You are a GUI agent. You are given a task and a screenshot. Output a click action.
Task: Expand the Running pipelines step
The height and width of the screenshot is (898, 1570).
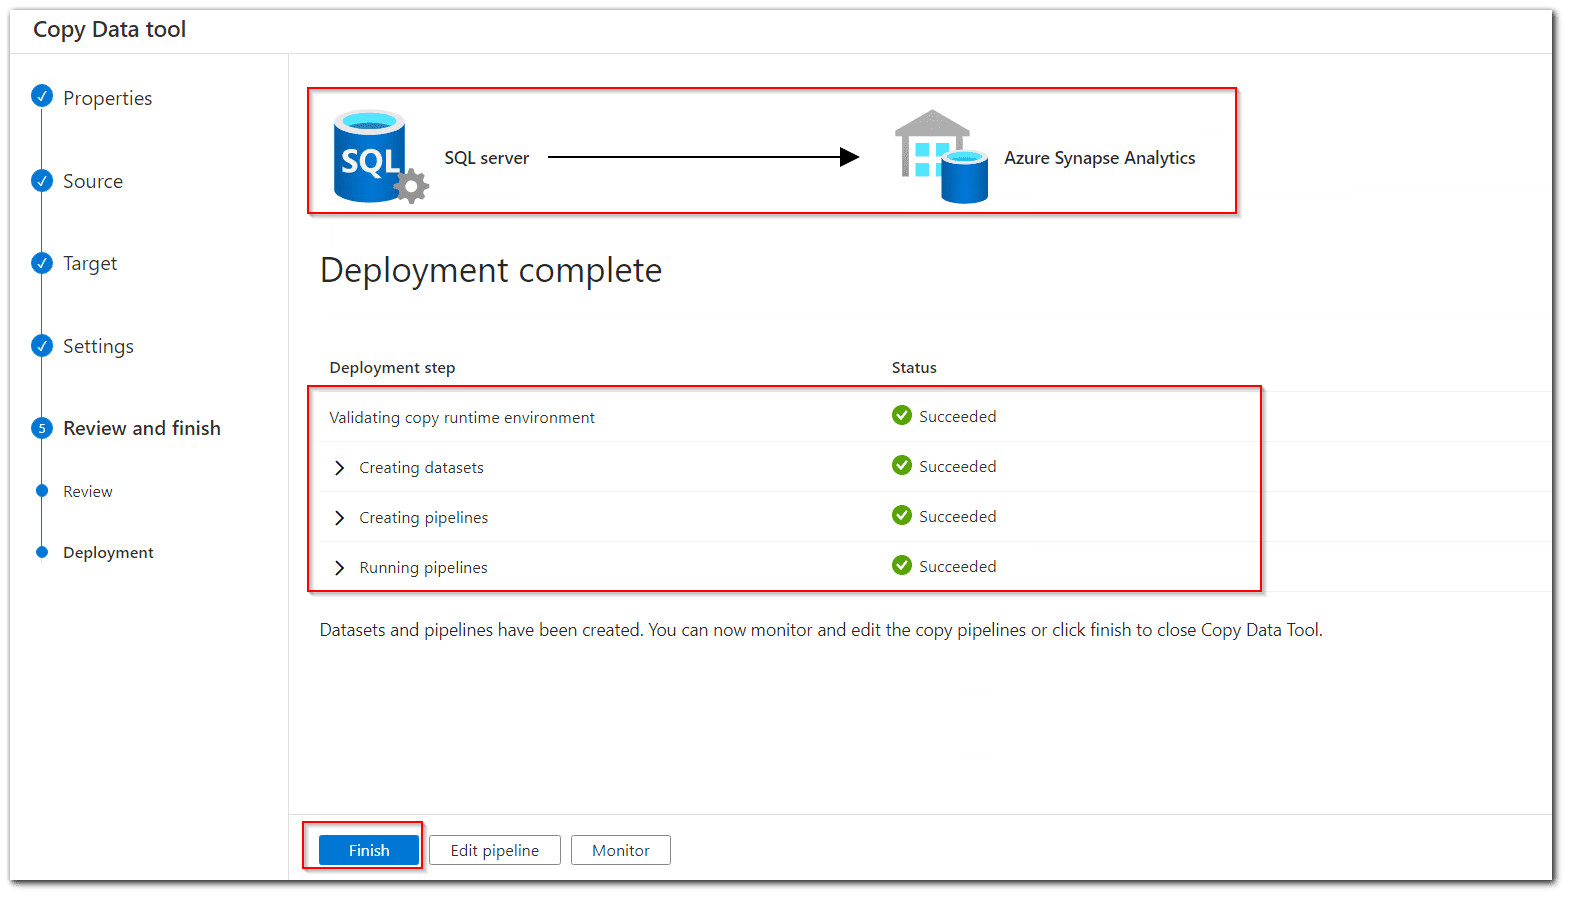click(339, 568)
